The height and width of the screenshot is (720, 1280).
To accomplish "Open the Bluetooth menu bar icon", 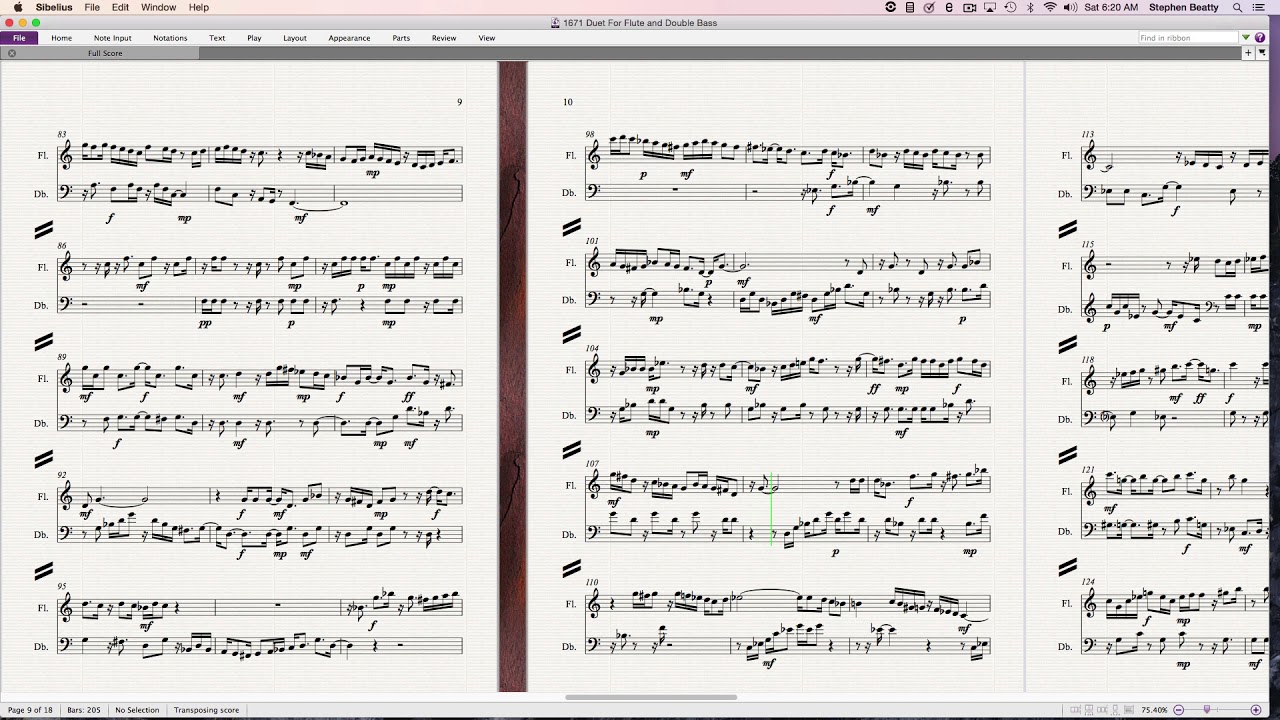I will pos(1029,7).
